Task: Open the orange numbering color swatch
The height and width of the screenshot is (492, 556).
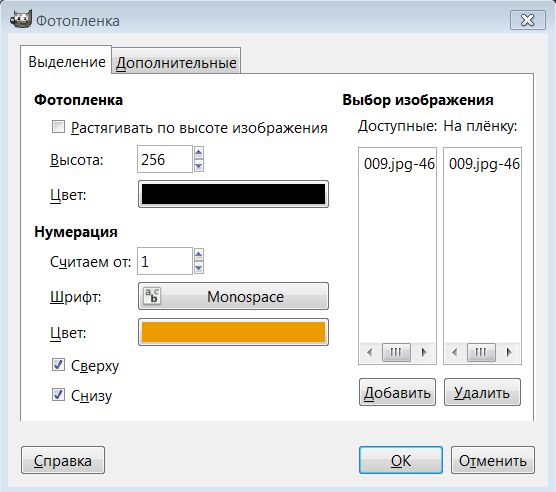Action: coord(233,332)
